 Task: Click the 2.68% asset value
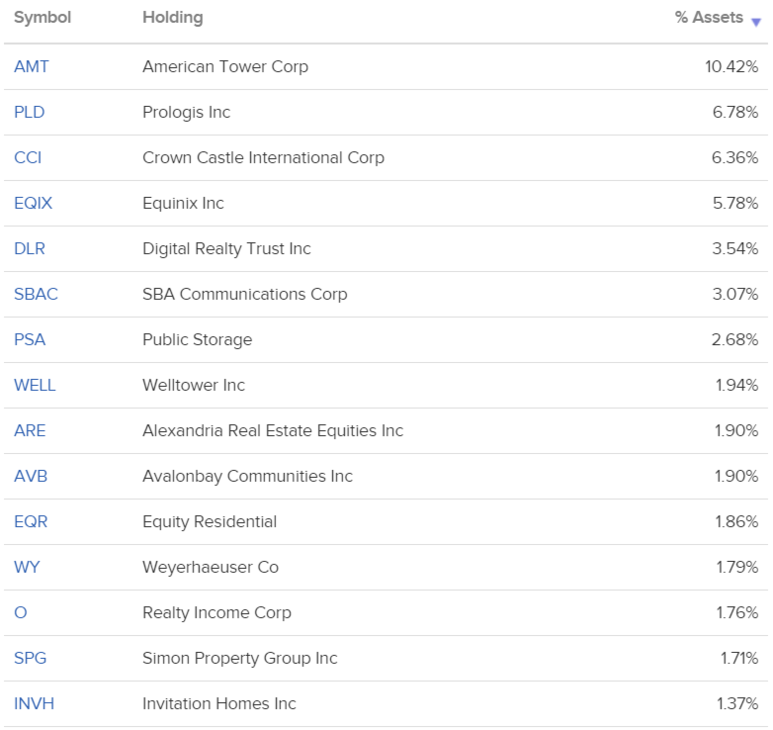point(735,340)
